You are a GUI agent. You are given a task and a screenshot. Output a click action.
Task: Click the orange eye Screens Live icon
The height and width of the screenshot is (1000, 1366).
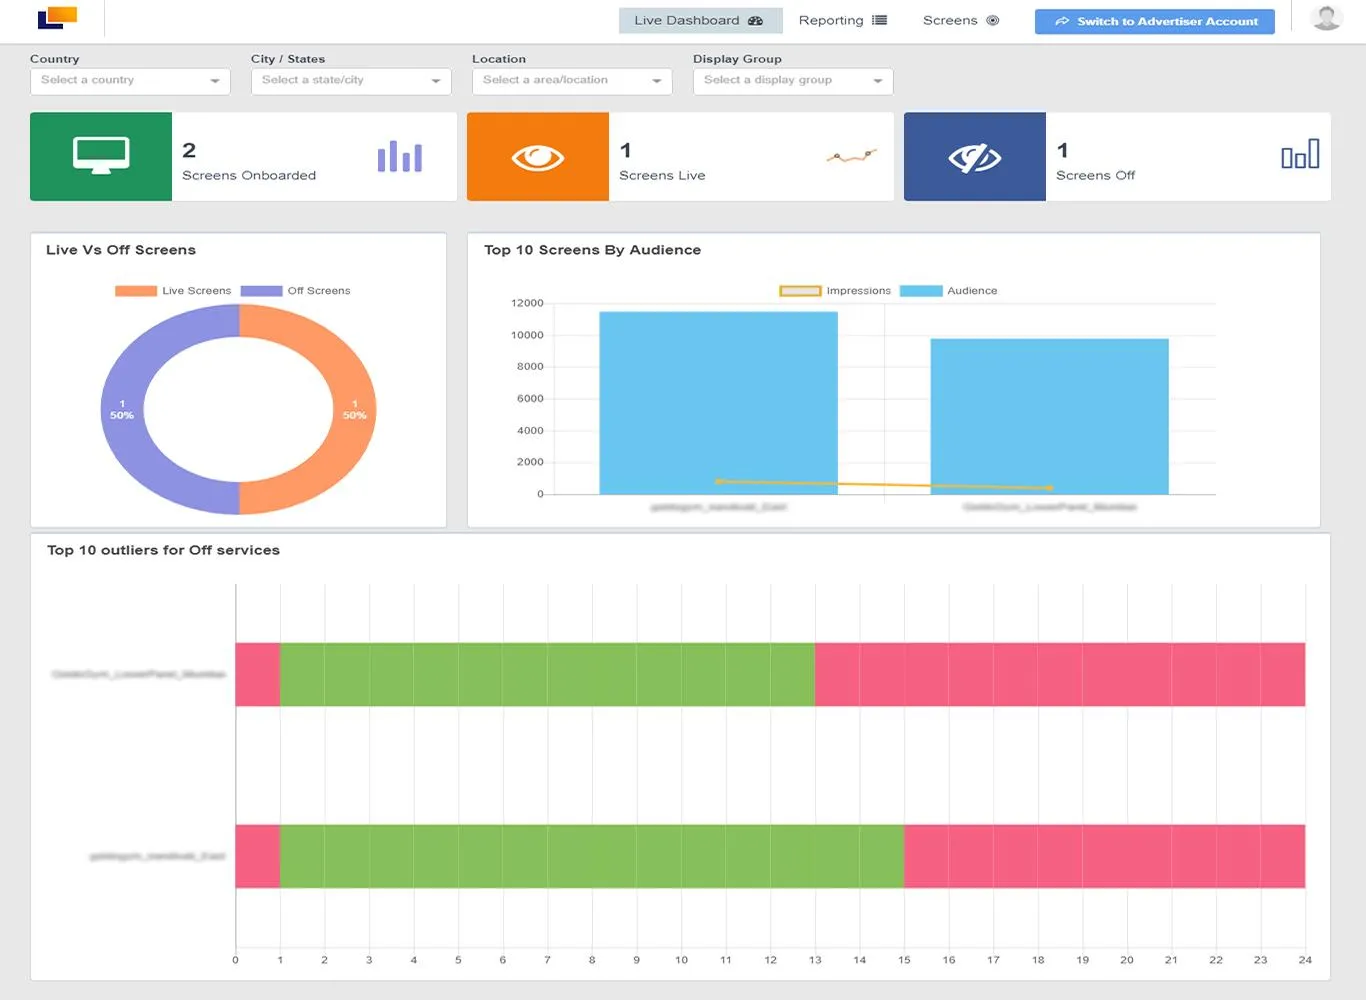[x=538, y=156]
